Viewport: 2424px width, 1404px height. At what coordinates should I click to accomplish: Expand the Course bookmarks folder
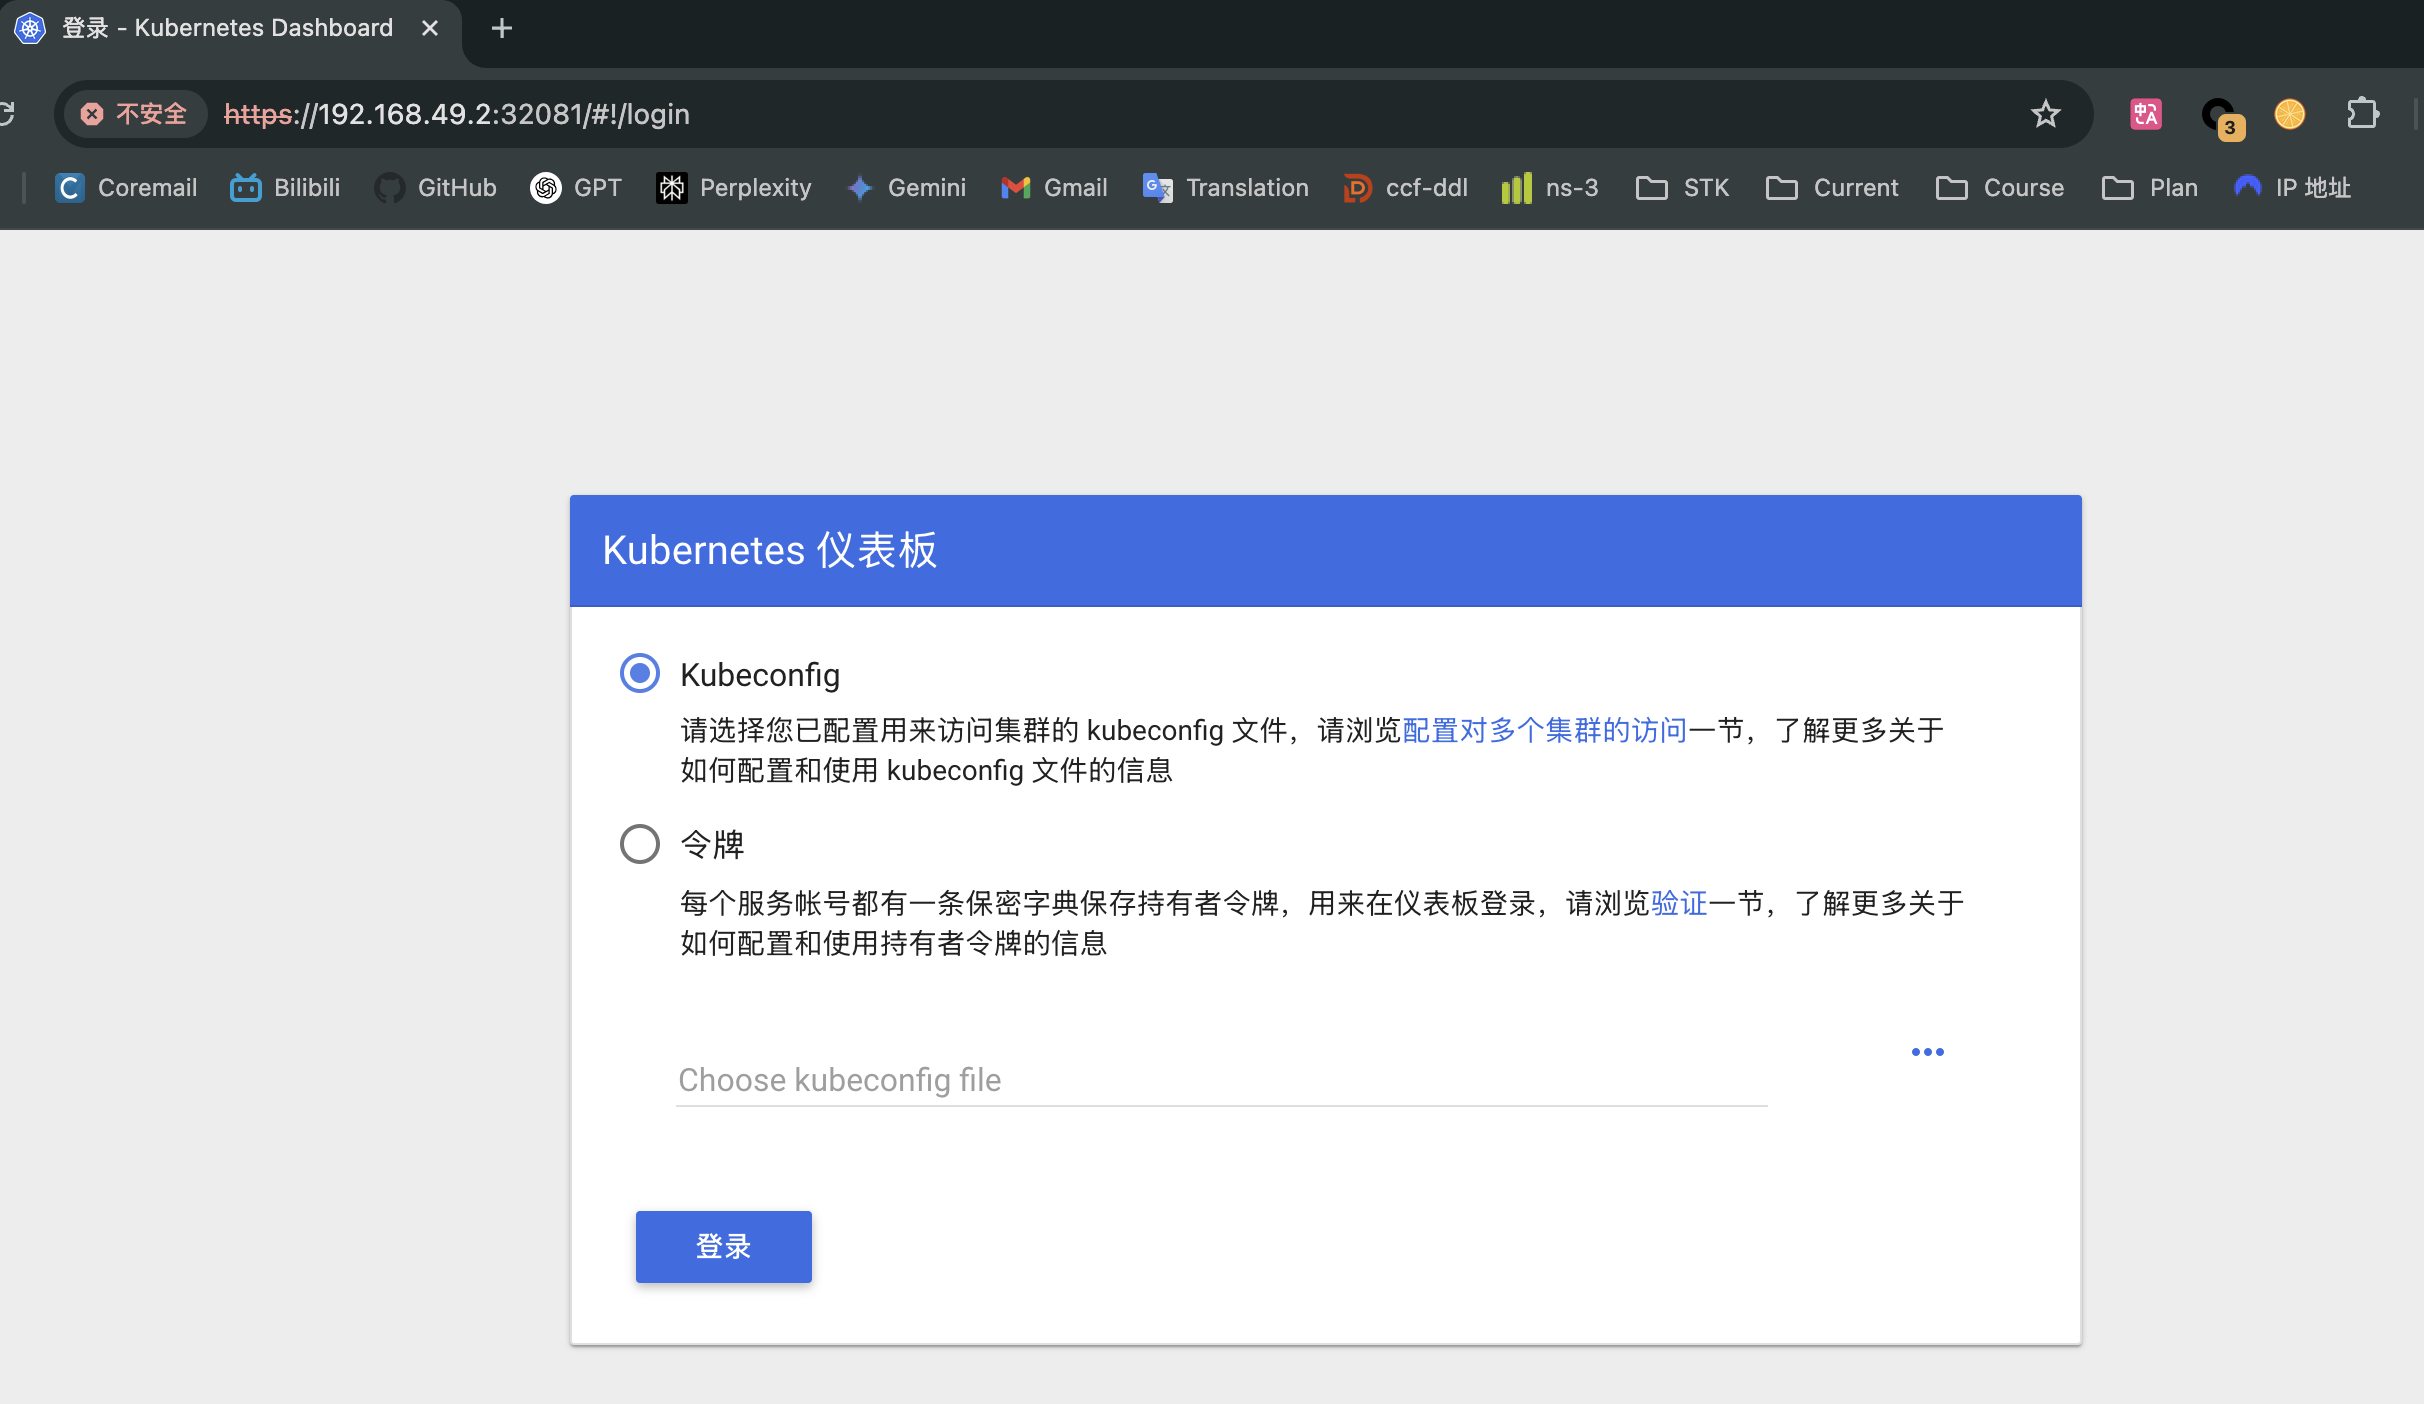point(1999,187)
